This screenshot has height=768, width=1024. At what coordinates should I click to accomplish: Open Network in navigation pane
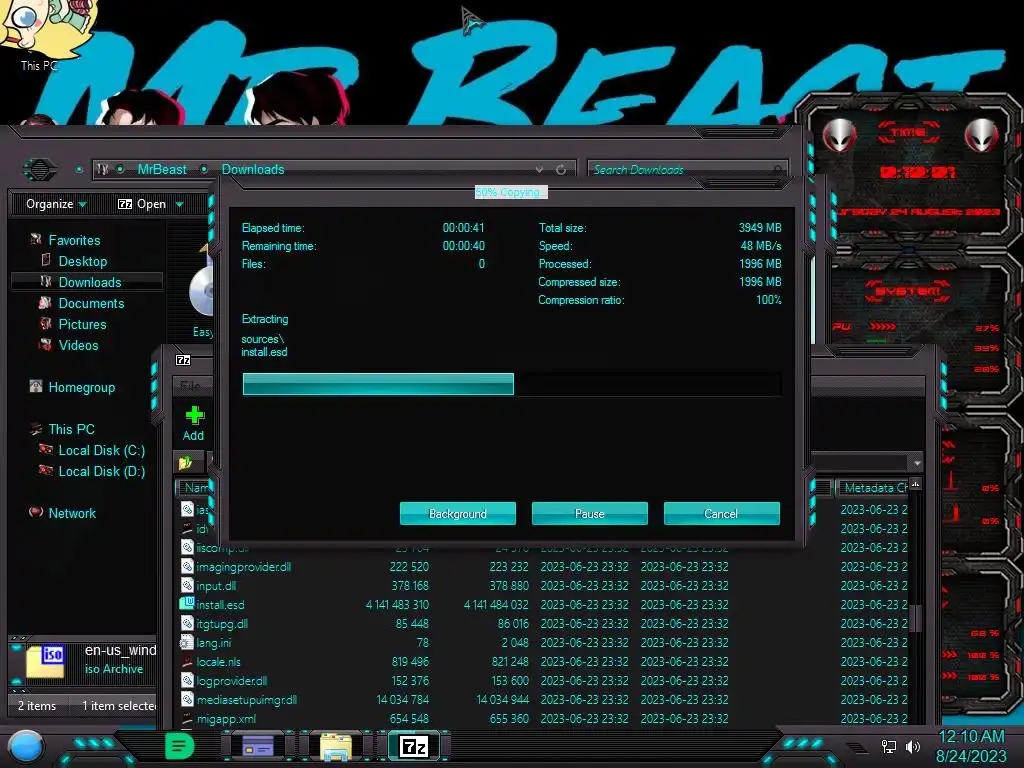(x=72, y=513)
